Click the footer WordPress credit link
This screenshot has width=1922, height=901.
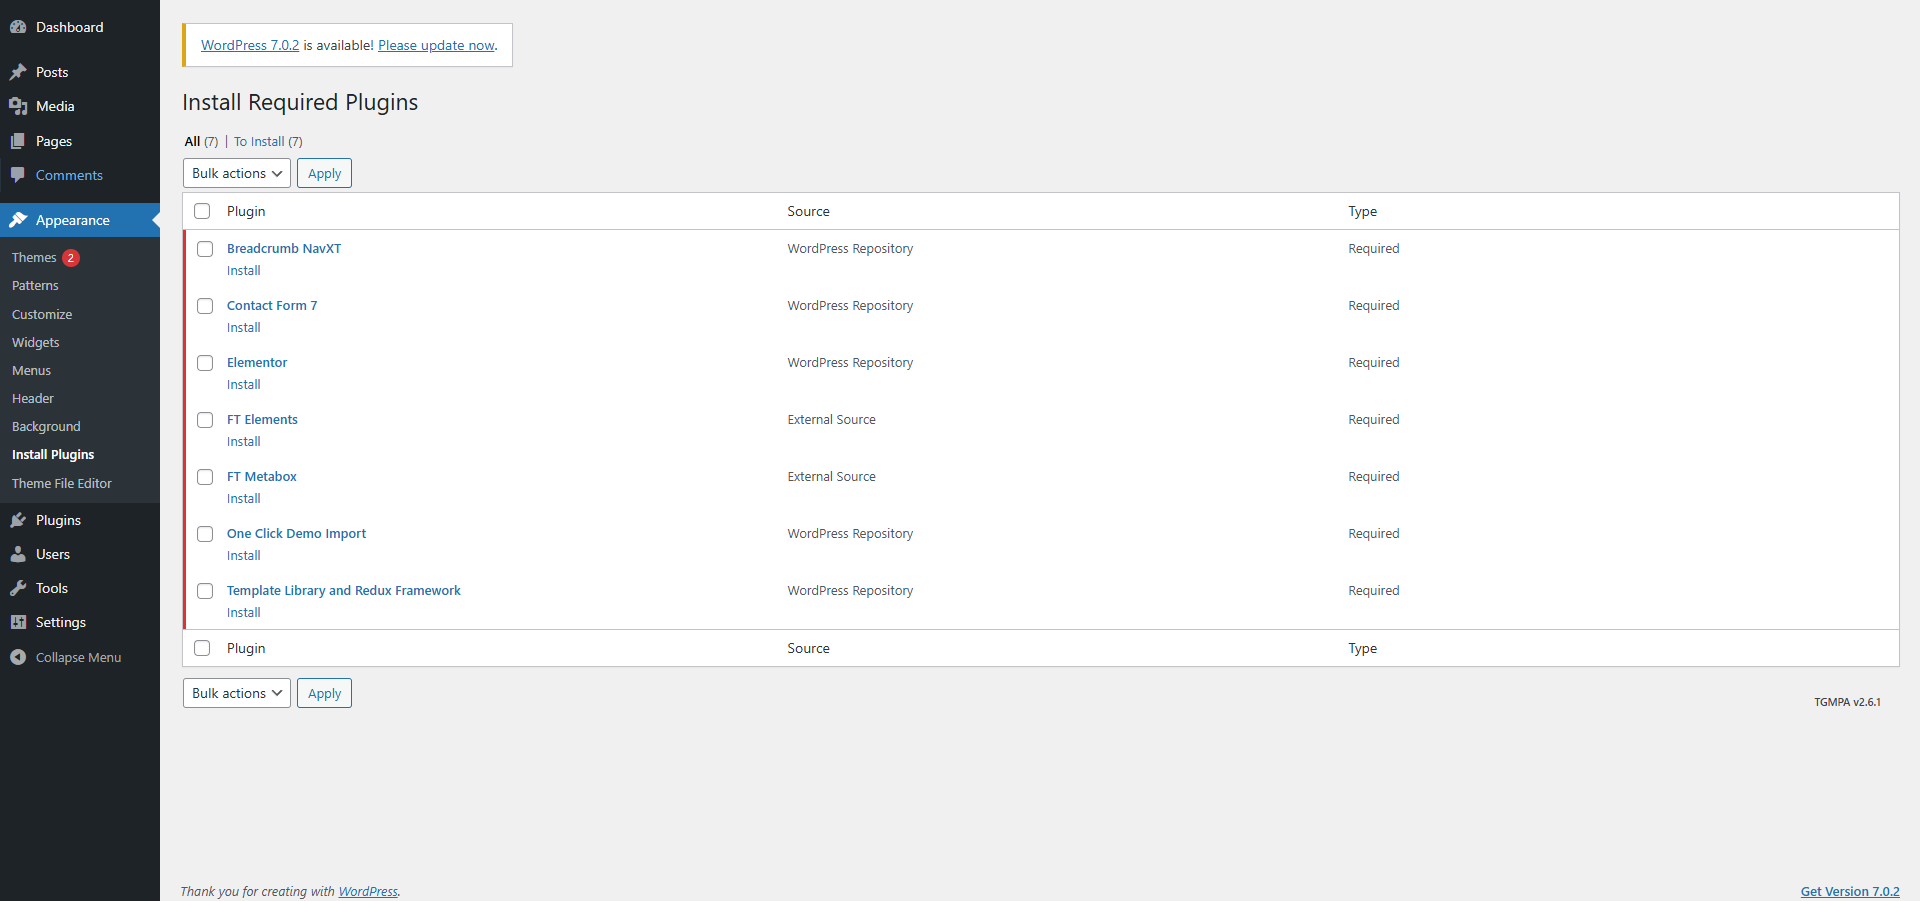click(368, 891)
